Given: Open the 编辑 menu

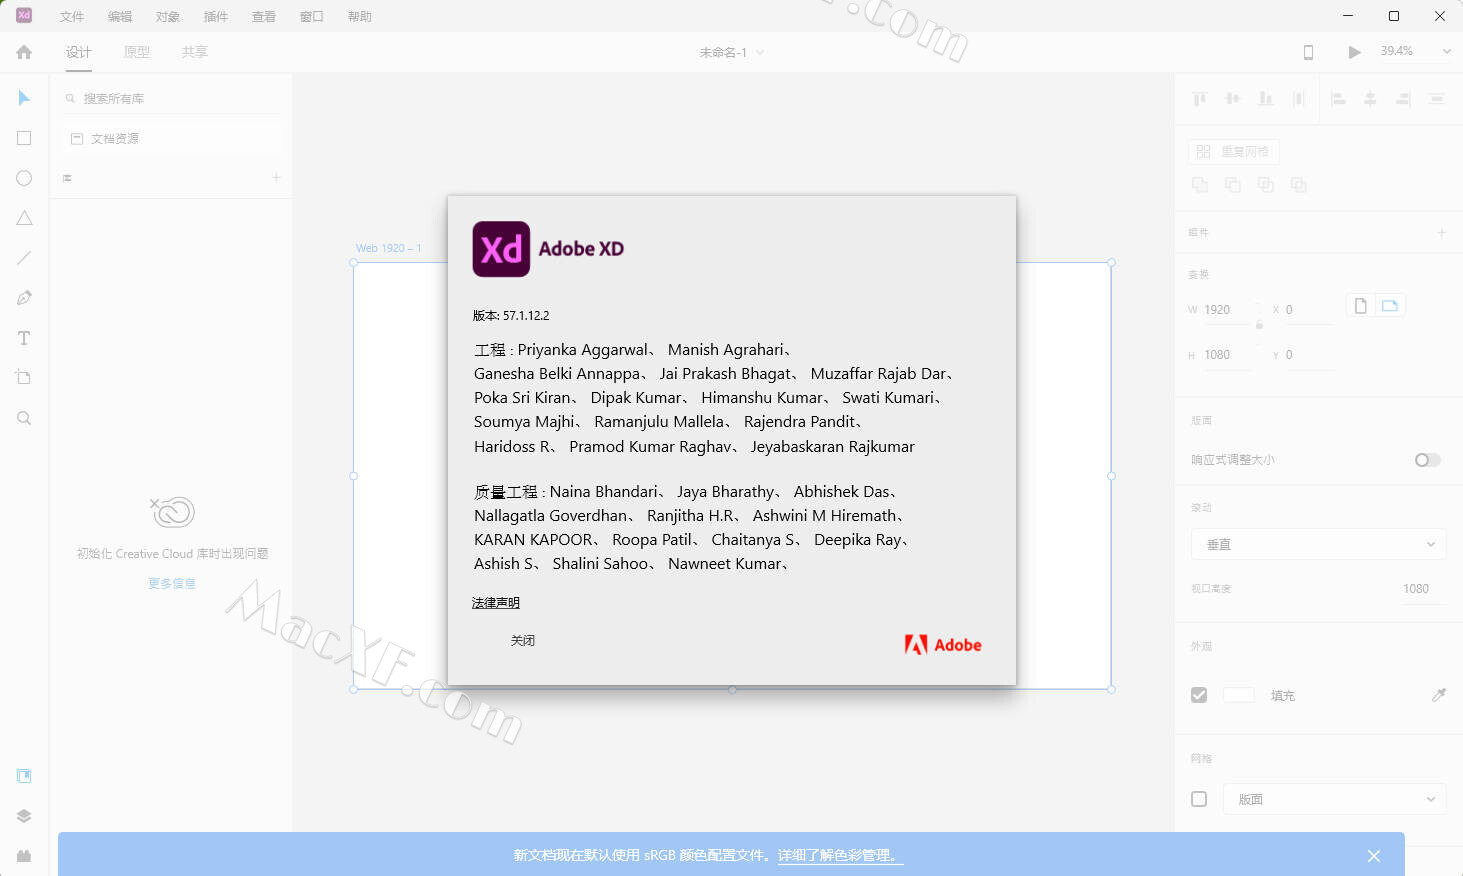Looking at the screenshot, I should point(120,17).
